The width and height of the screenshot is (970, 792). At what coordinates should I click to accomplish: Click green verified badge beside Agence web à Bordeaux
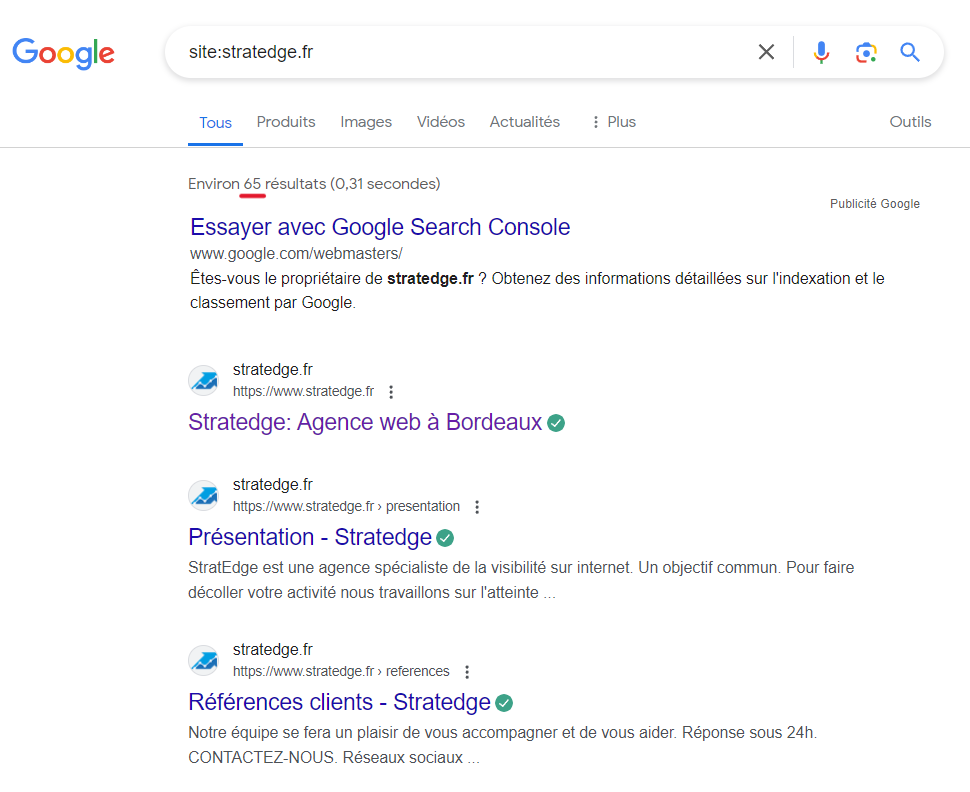(x=556, y=423)
